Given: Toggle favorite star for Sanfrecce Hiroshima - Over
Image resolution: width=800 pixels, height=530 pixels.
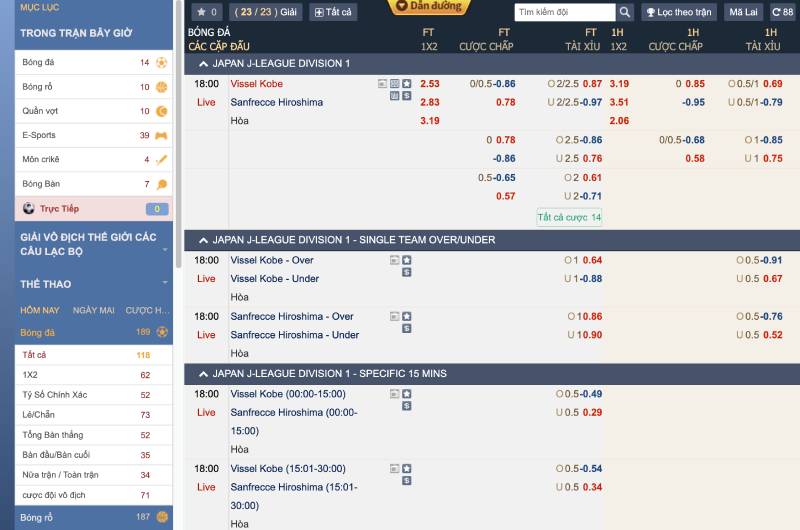Looking at the screenshot, I should pos(407,316).
